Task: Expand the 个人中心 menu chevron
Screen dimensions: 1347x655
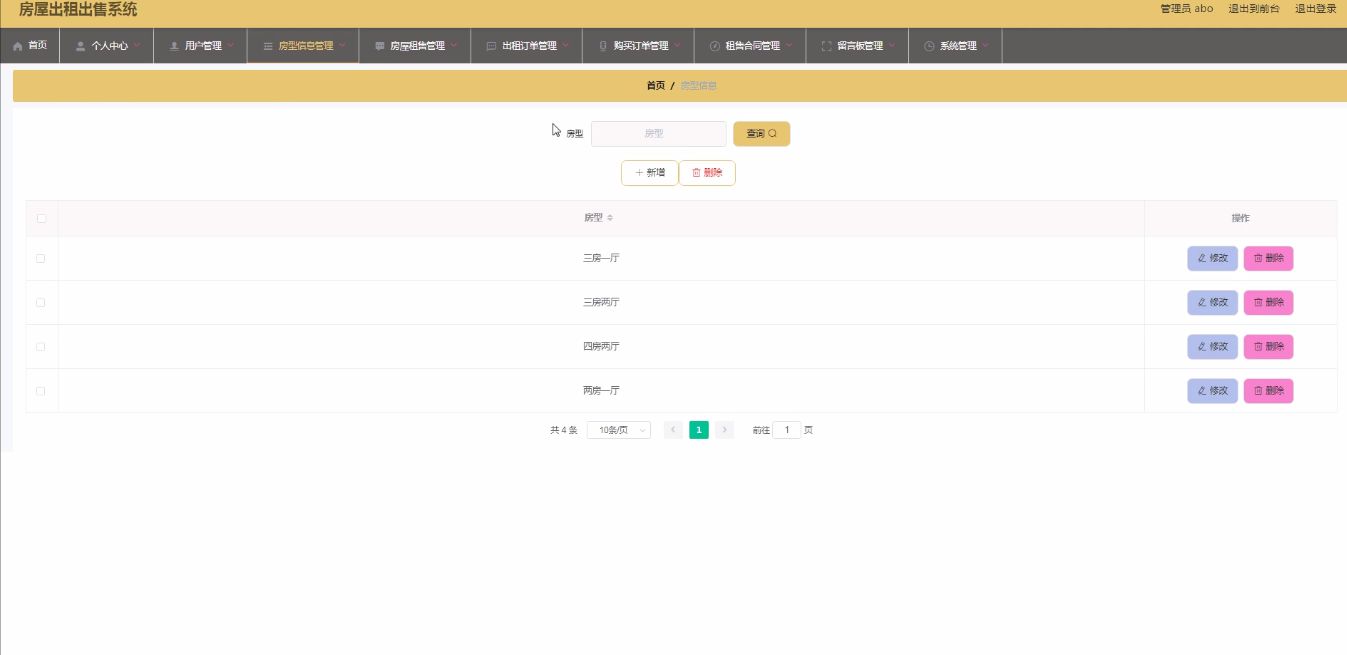Action: tap(137, 45)
